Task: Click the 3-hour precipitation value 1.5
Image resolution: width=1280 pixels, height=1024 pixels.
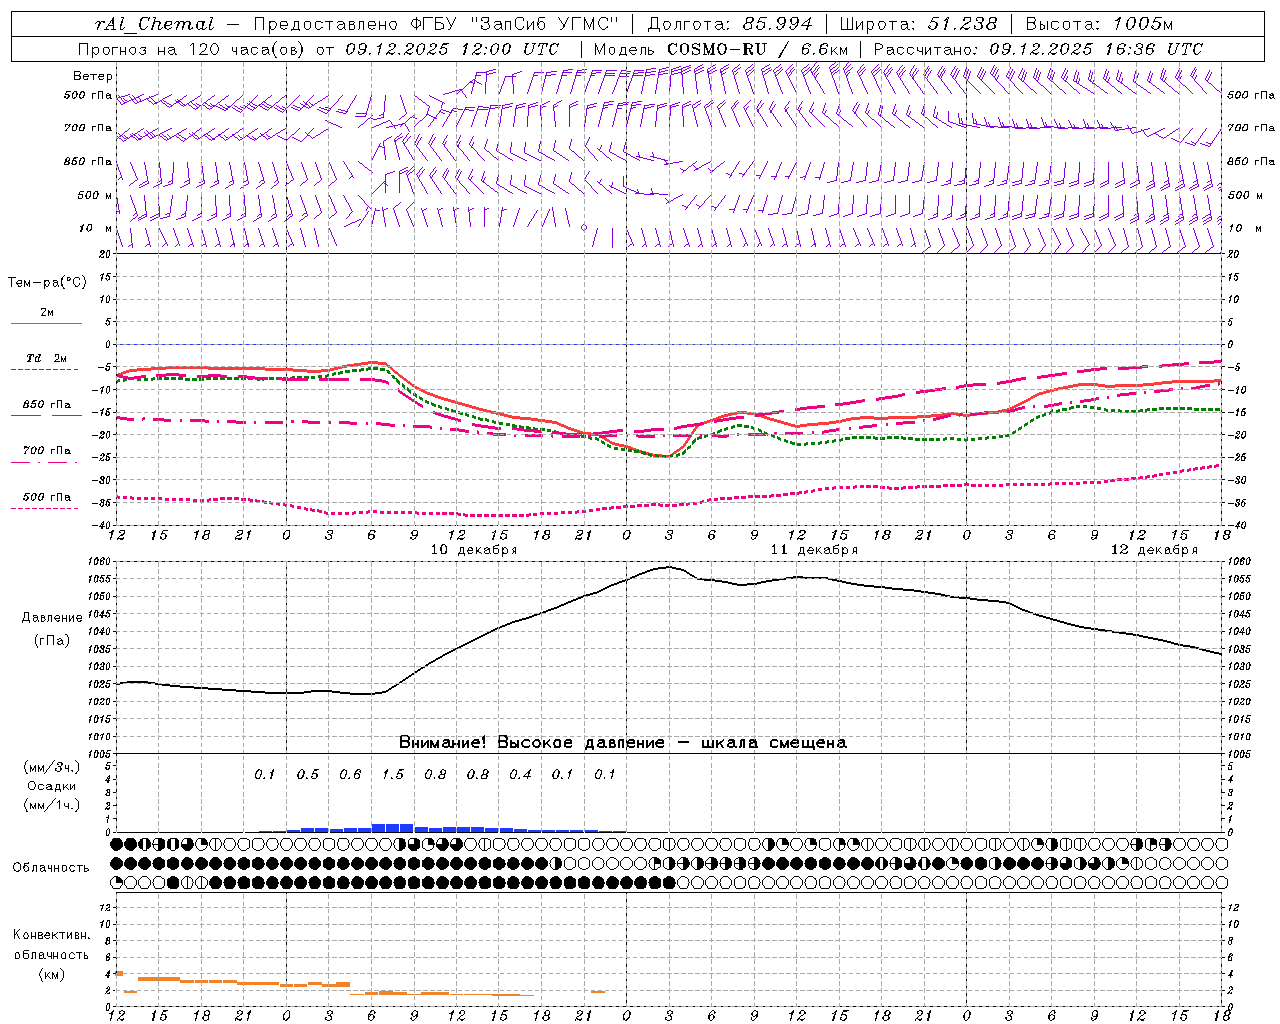Action: pyautogui.click(x=393, y=774)
